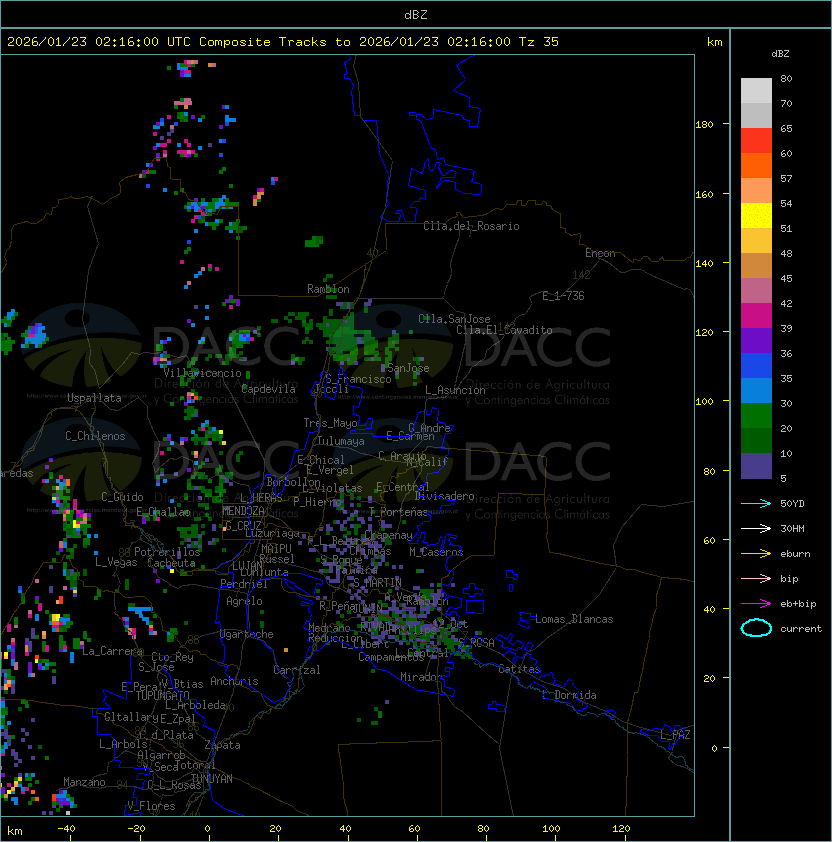Screen dimensions: 832x842
Task: Click the Potrerillos map label
Action: point(167,552)
